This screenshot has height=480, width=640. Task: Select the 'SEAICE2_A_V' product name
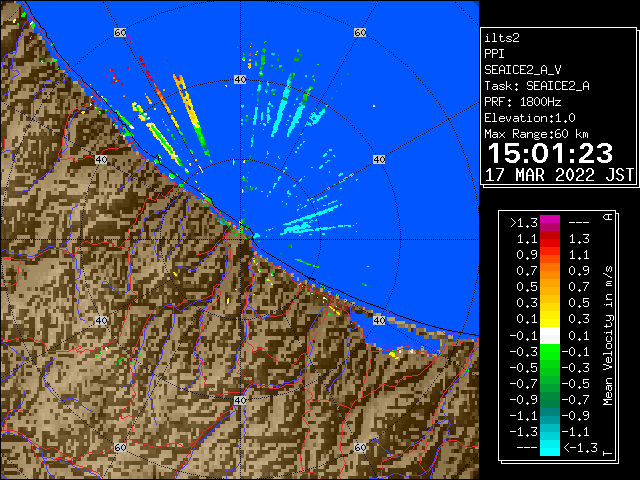pos(522,70)
